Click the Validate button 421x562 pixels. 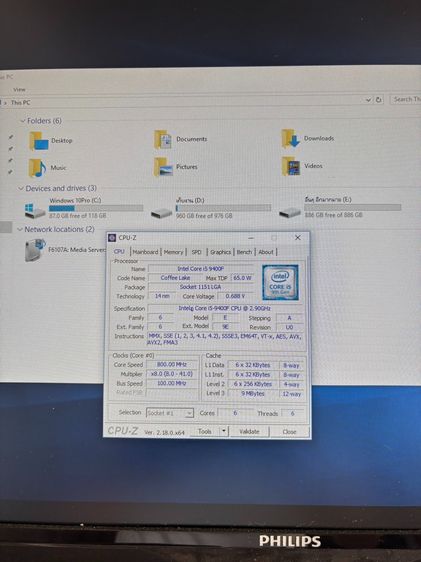point(249,432)
